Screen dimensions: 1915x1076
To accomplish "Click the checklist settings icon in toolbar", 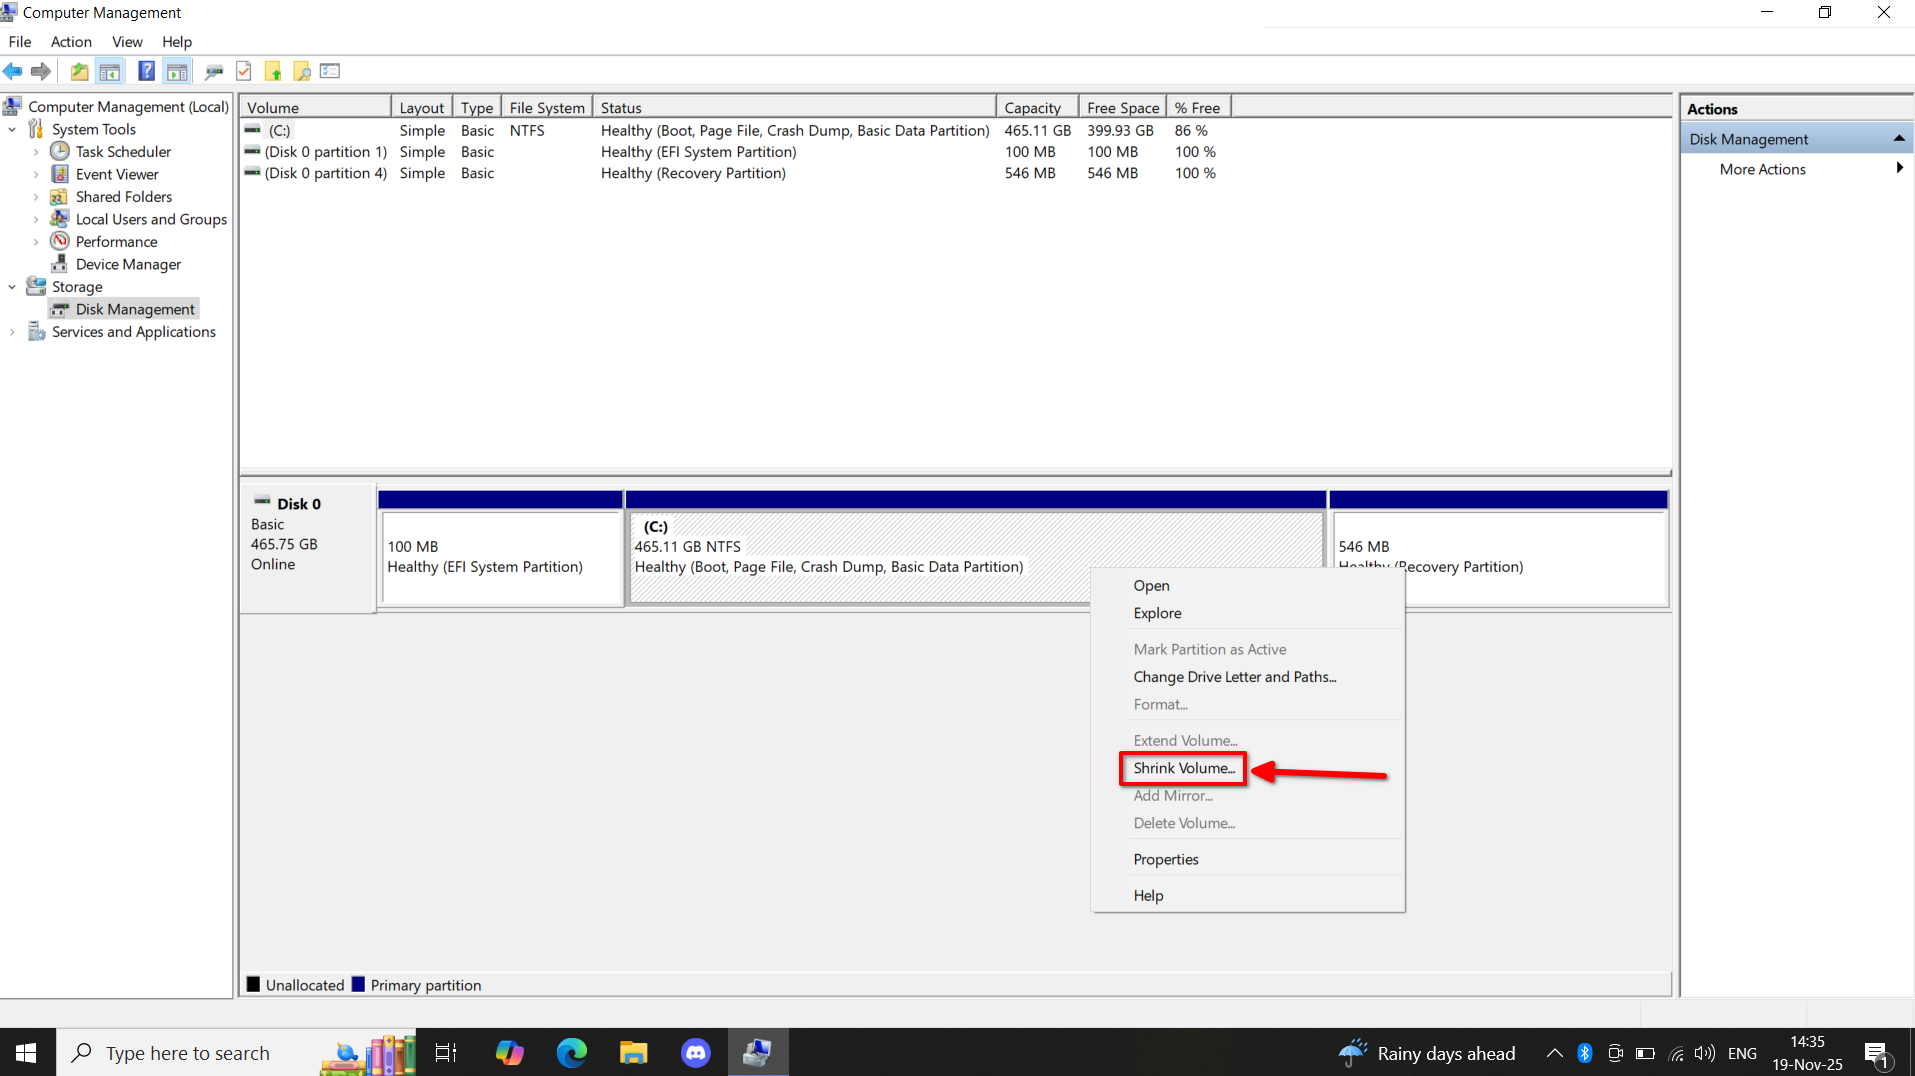I will click(x=330, y=71).
